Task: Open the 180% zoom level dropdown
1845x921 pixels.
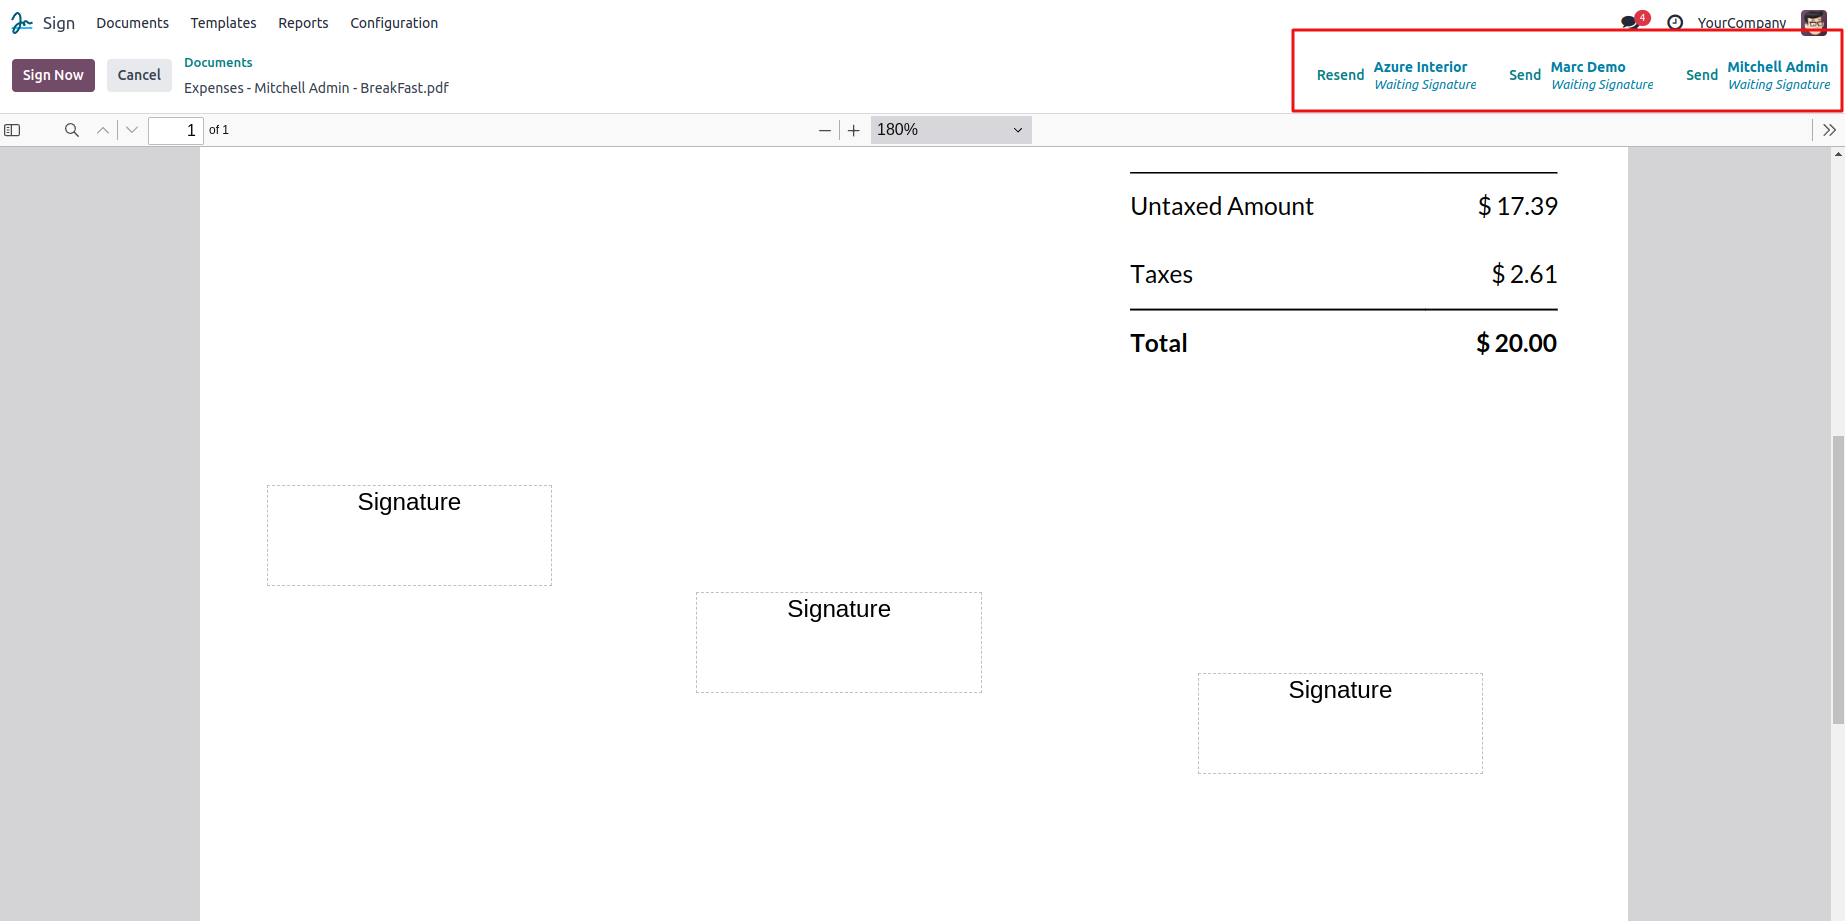Action: point(950,130)
